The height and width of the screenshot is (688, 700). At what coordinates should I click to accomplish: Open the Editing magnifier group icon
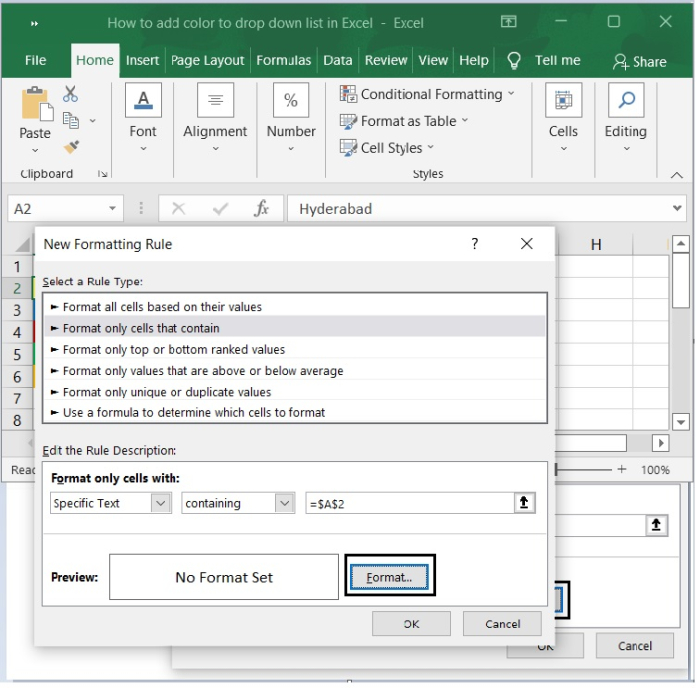pos(626,100)
